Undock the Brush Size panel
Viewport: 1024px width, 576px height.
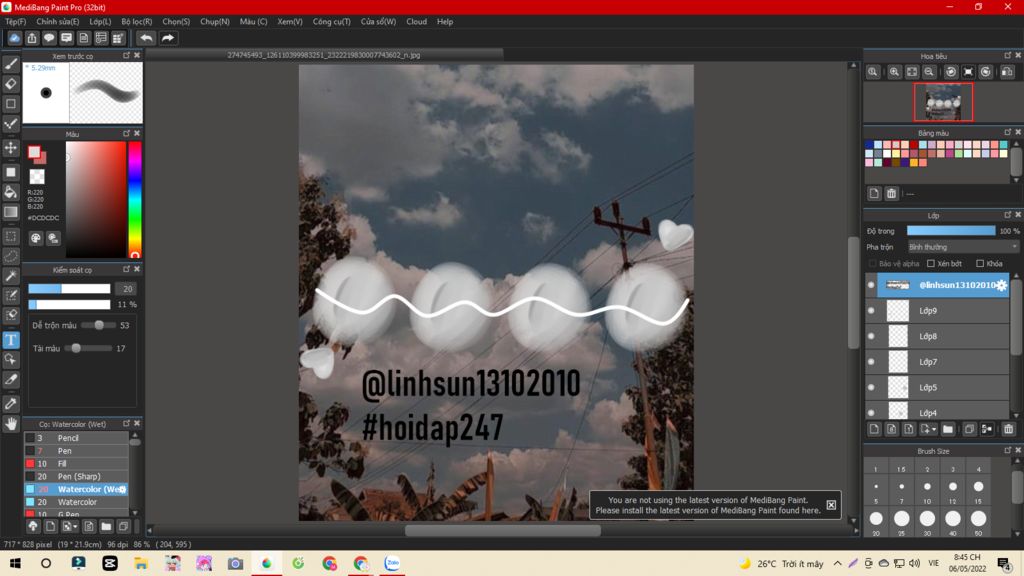1007,451
